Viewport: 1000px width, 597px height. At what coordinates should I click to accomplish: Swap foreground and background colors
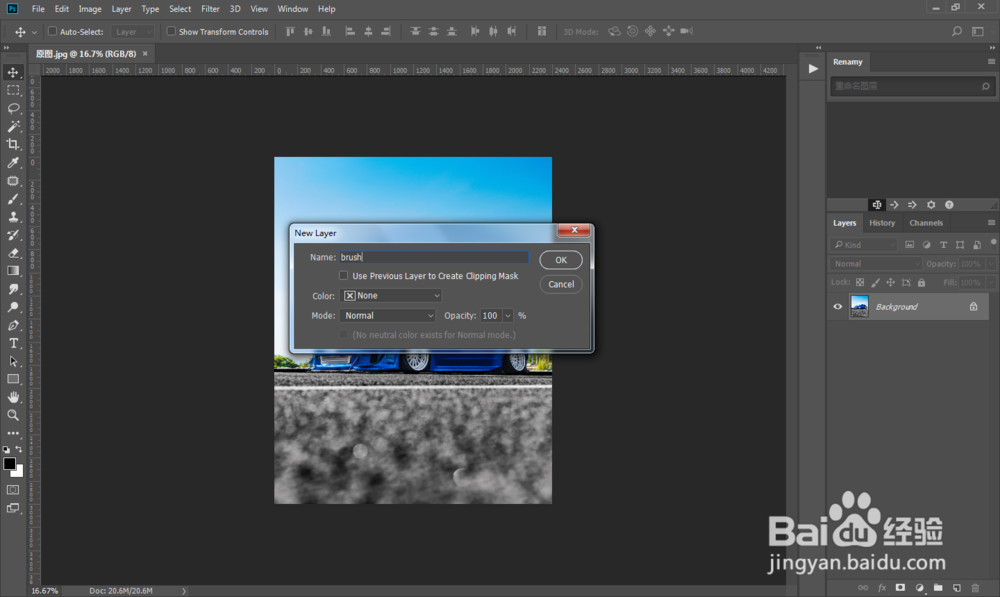pos(19,449)
